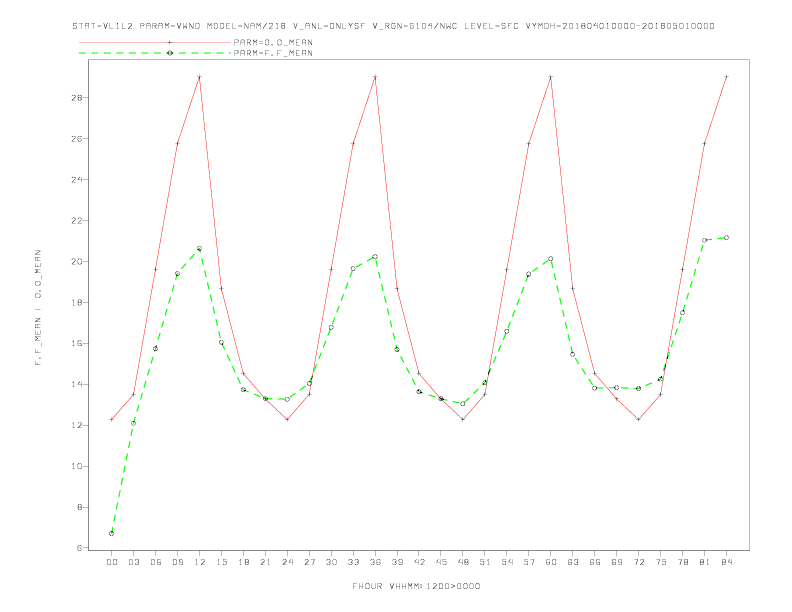Click y-axis tick label 6
Viewport: 792px width, 612px height.
pos(79,548)
